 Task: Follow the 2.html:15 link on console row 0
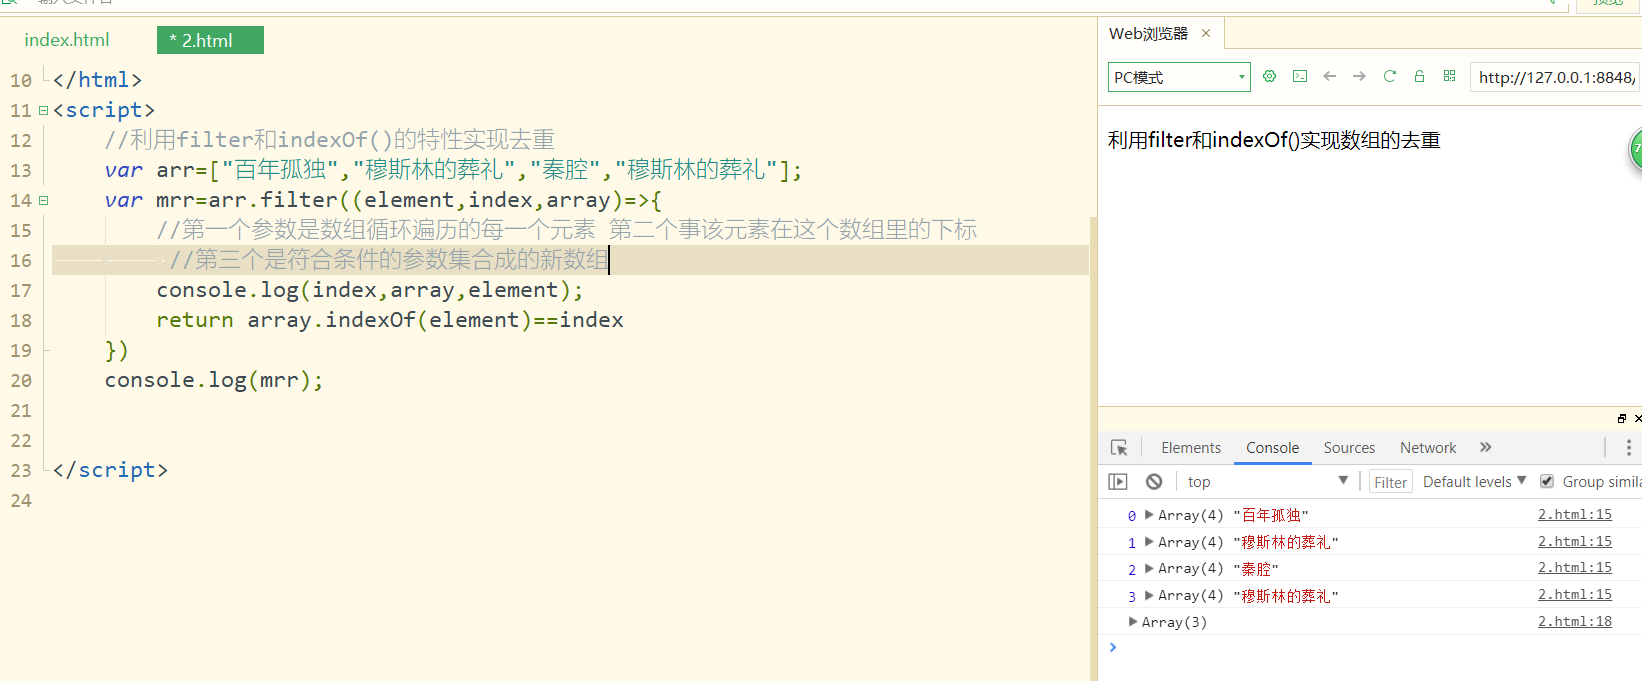pos(1574,514)
